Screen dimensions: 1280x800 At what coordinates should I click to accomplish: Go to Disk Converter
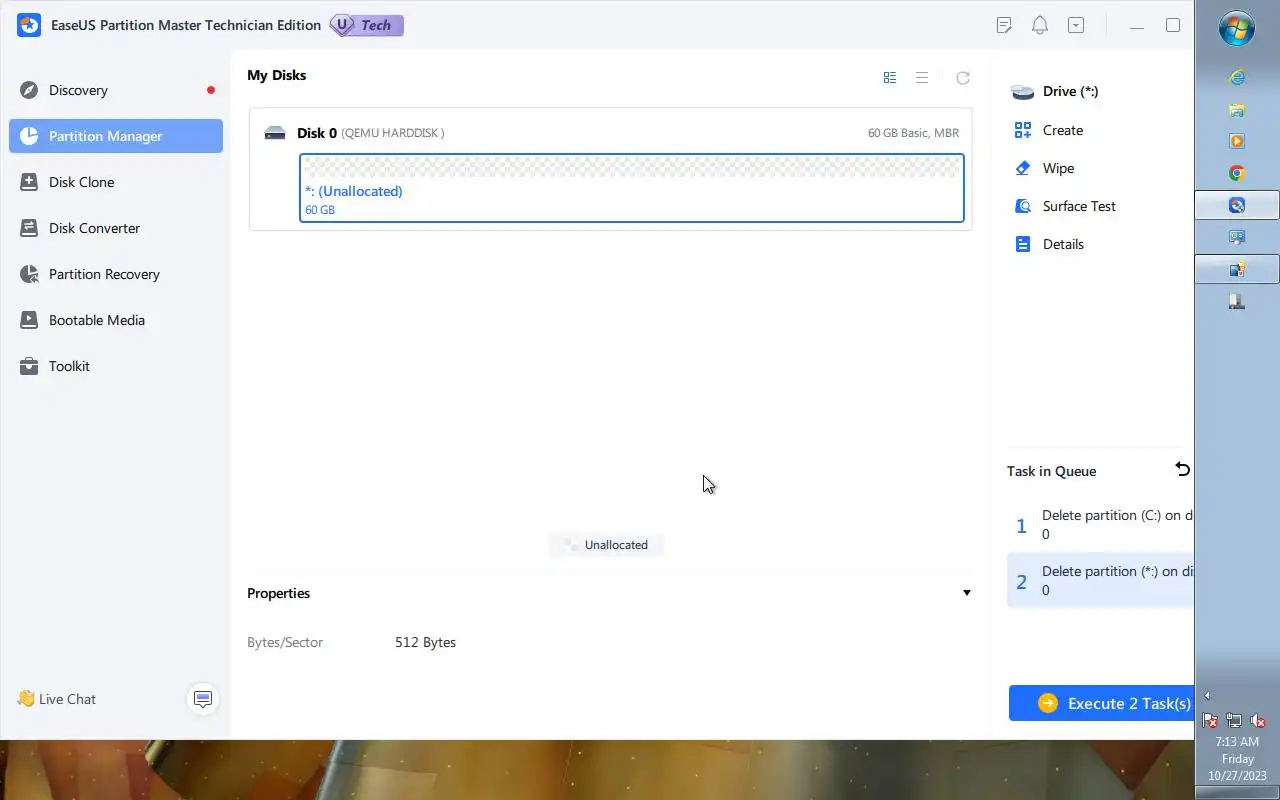click(x=116, y=228)
